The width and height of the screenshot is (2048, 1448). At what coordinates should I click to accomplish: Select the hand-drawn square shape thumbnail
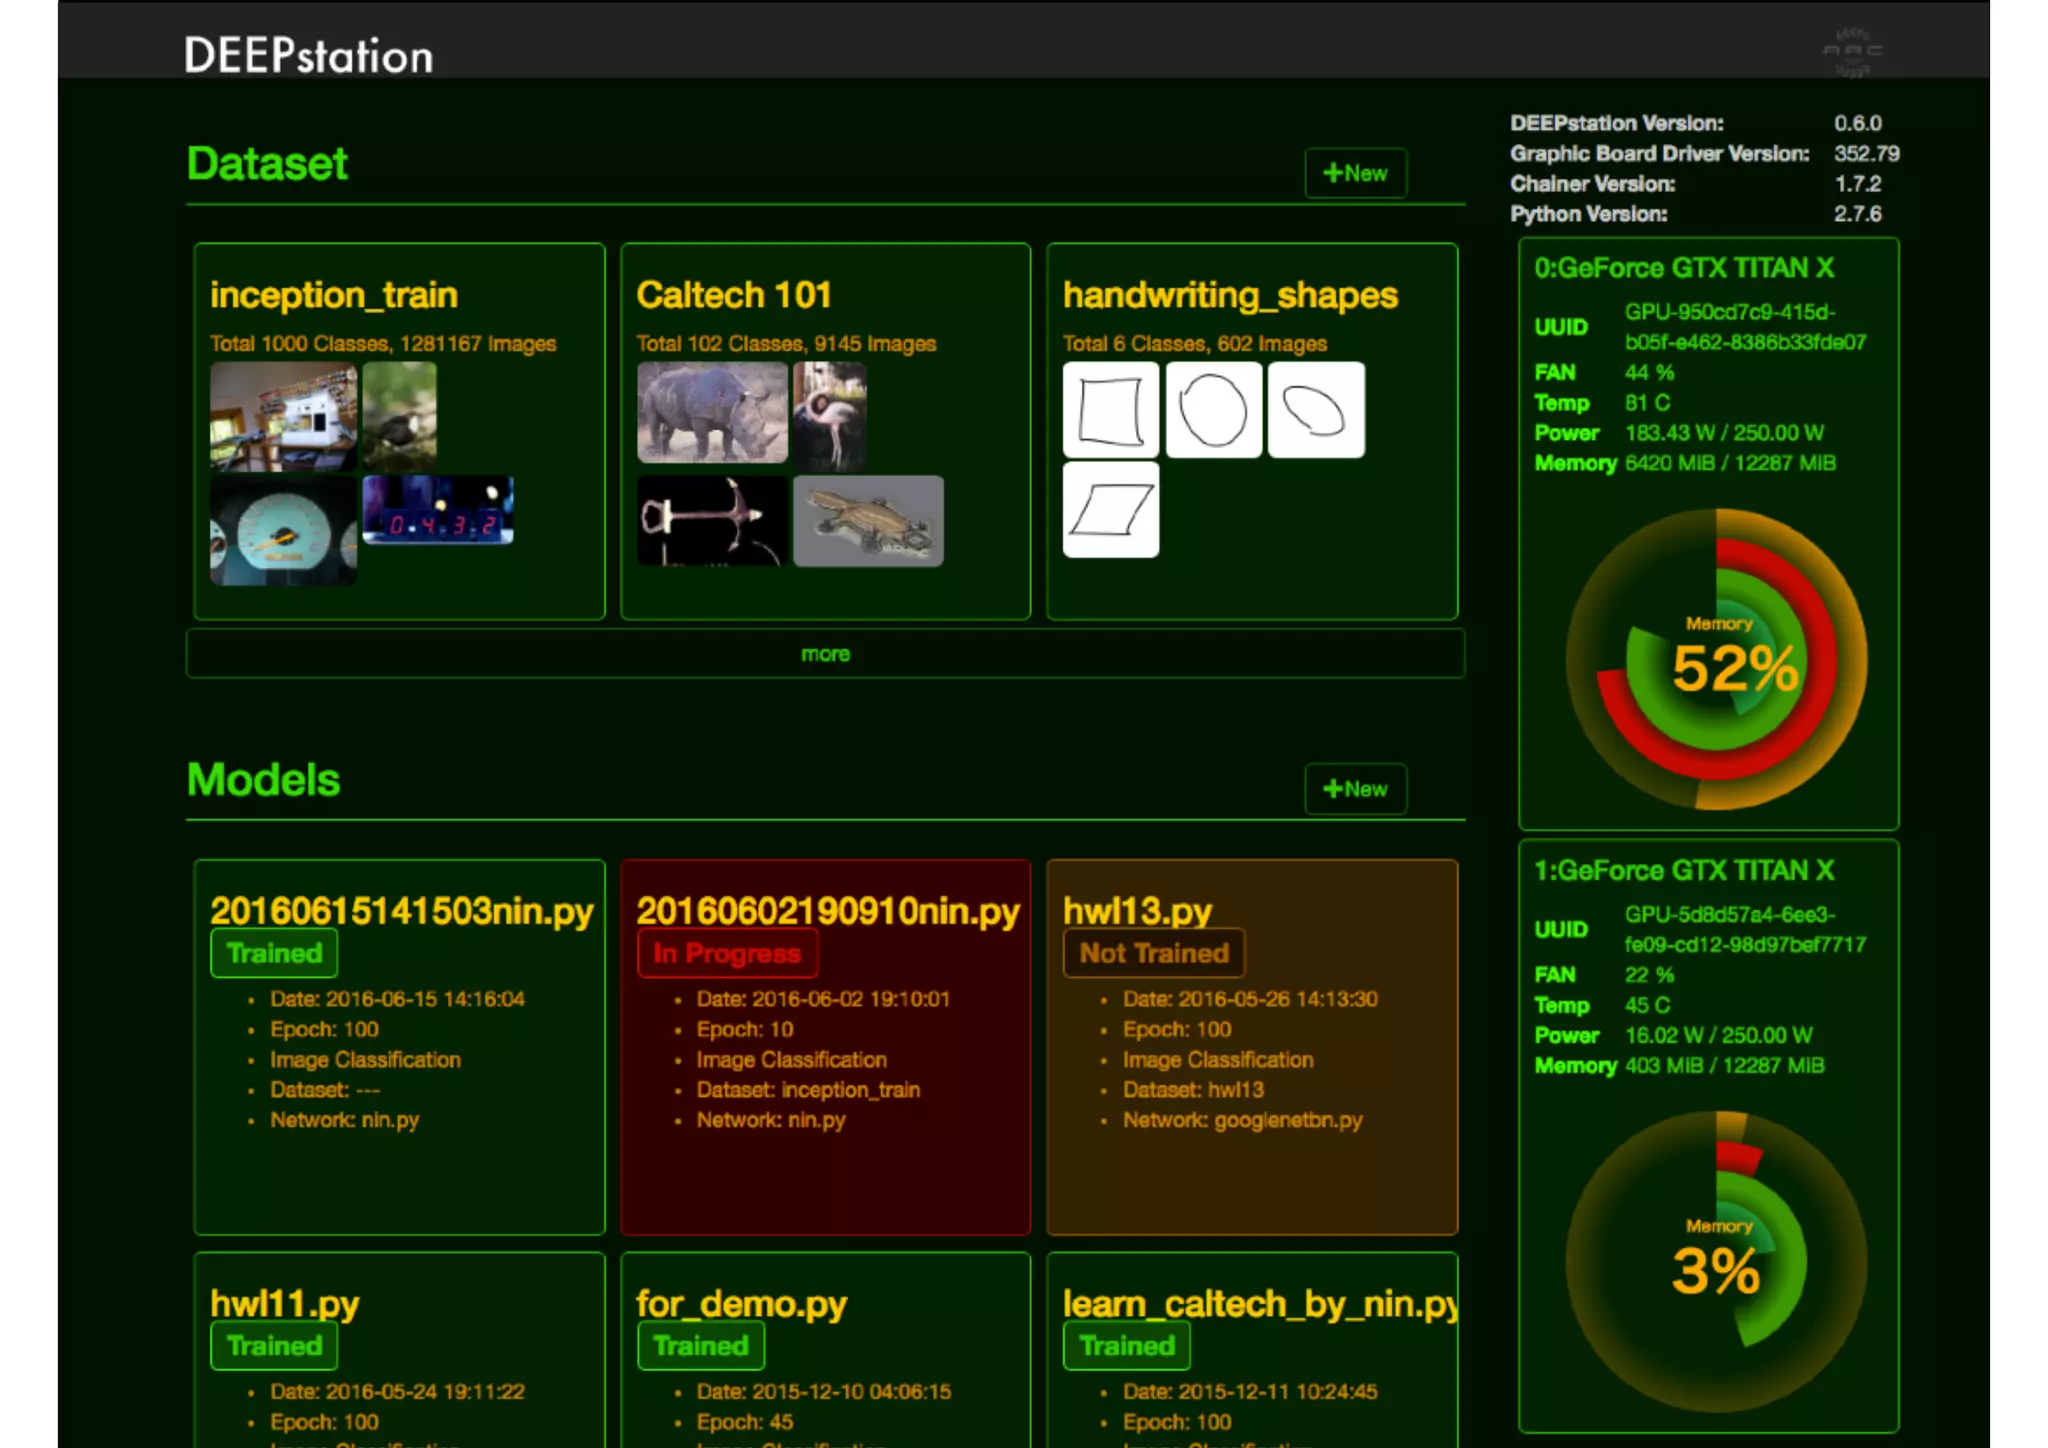click(1111, 410)
